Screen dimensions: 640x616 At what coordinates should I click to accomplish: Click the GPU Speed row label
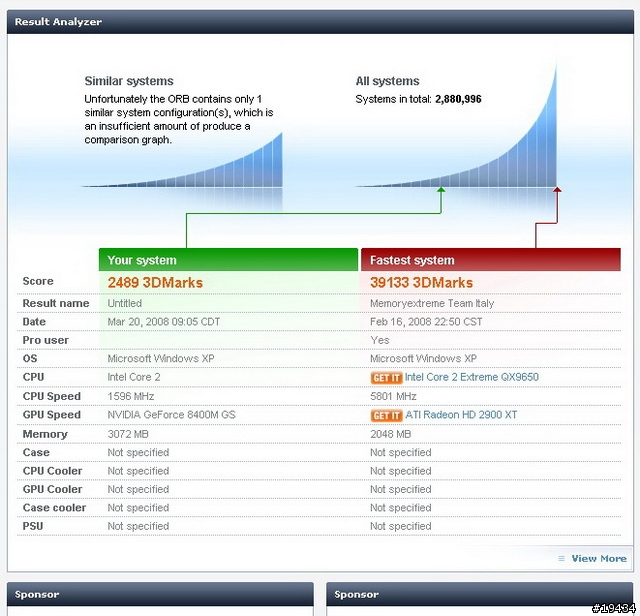[x=51, y=415]
